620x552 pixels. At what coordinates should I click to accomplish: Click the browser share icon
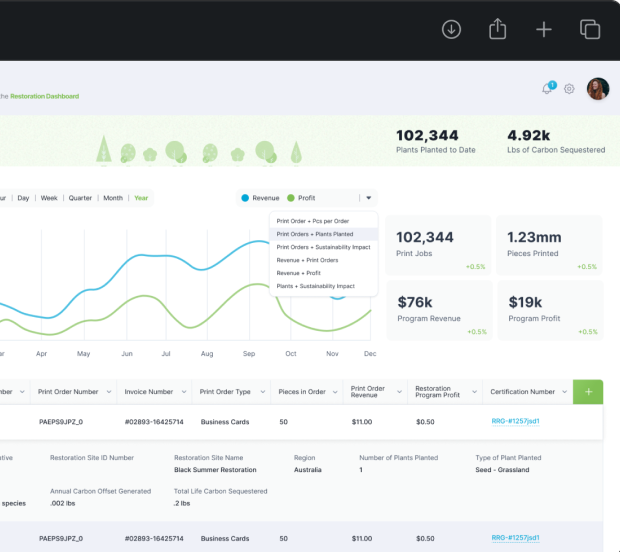(x=498, y=29)
